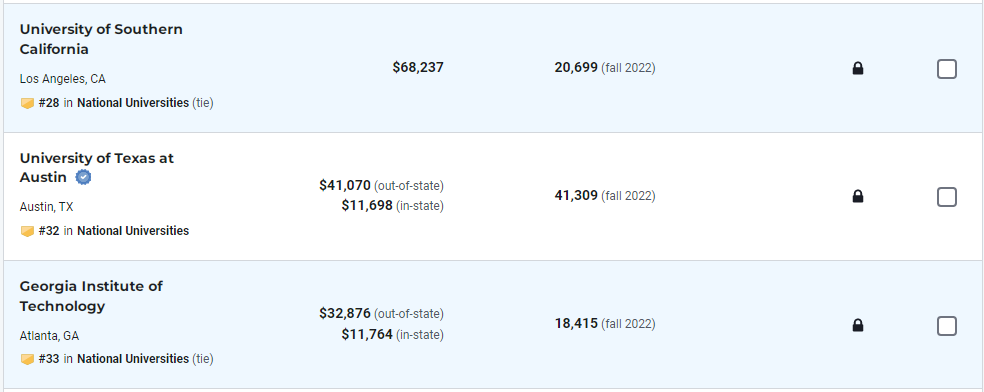Click the ranking badge icon next to #32
This screenshot has width=984, height=392.
pyautogui.click(x=27, y=231)
